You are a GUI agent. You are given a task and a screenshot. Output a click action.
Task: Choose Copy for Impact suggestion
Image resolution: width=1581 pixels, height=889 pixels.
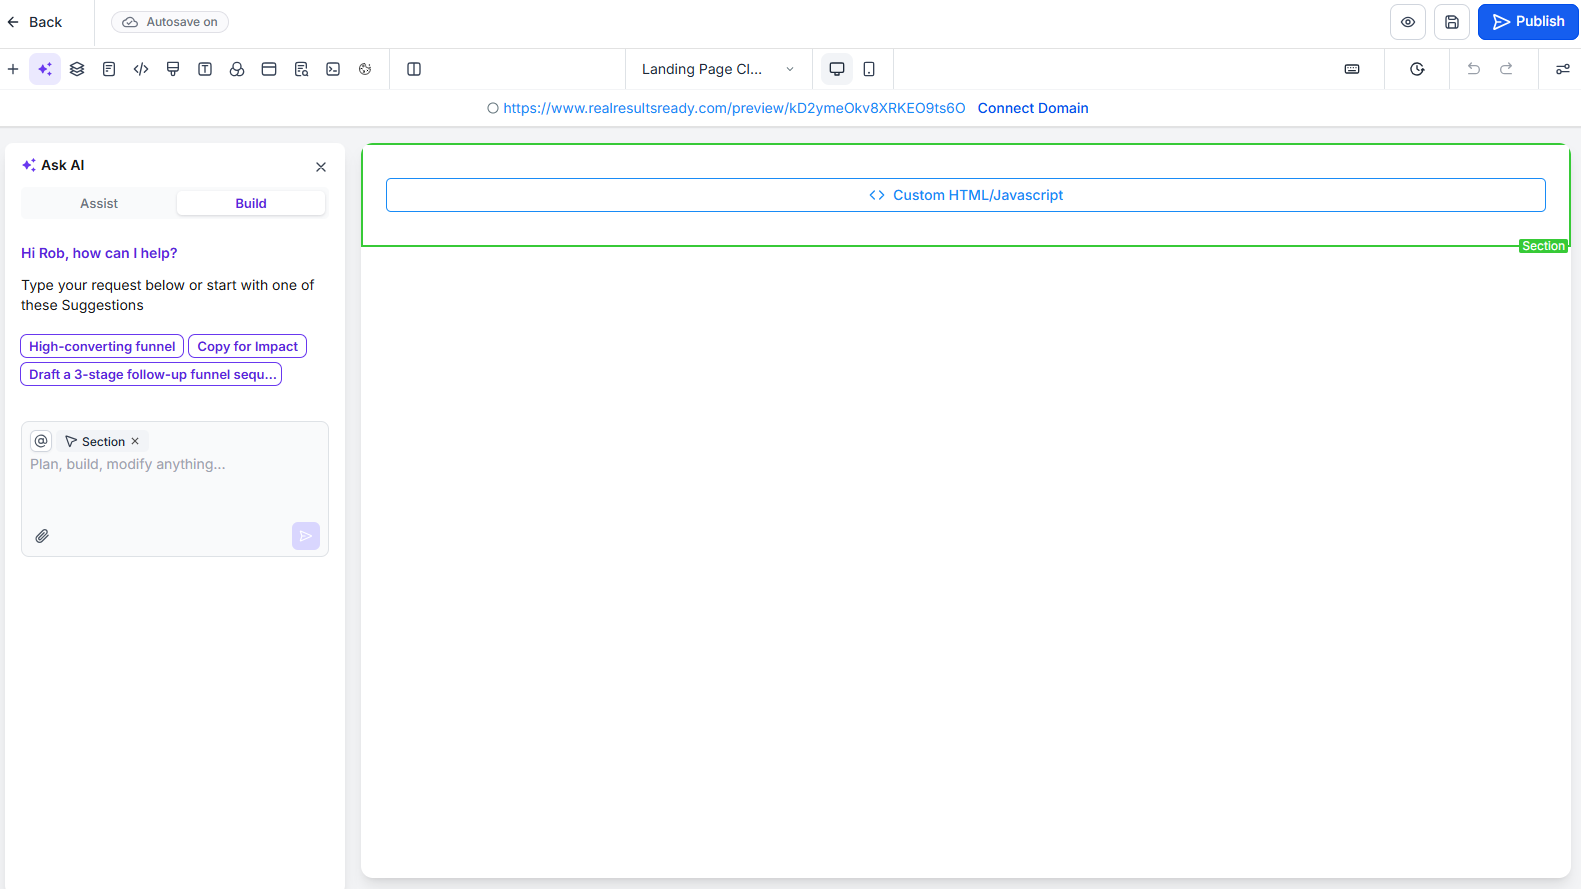point(247,346)
